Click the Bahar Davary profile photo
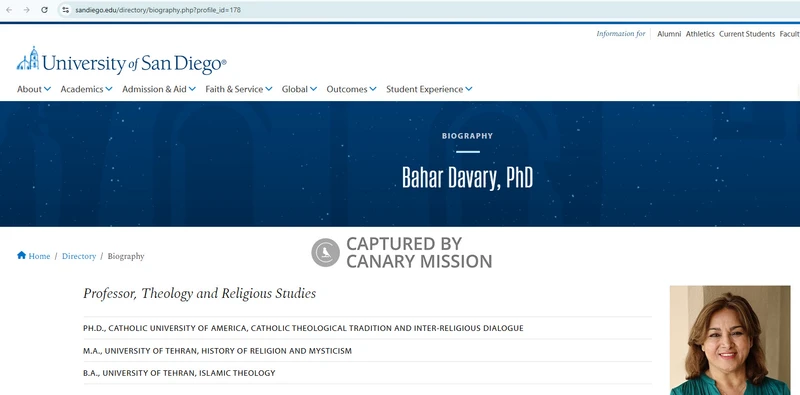Image resolution: width=800 pixels, height=395 pixels. [x=730, y=340]
